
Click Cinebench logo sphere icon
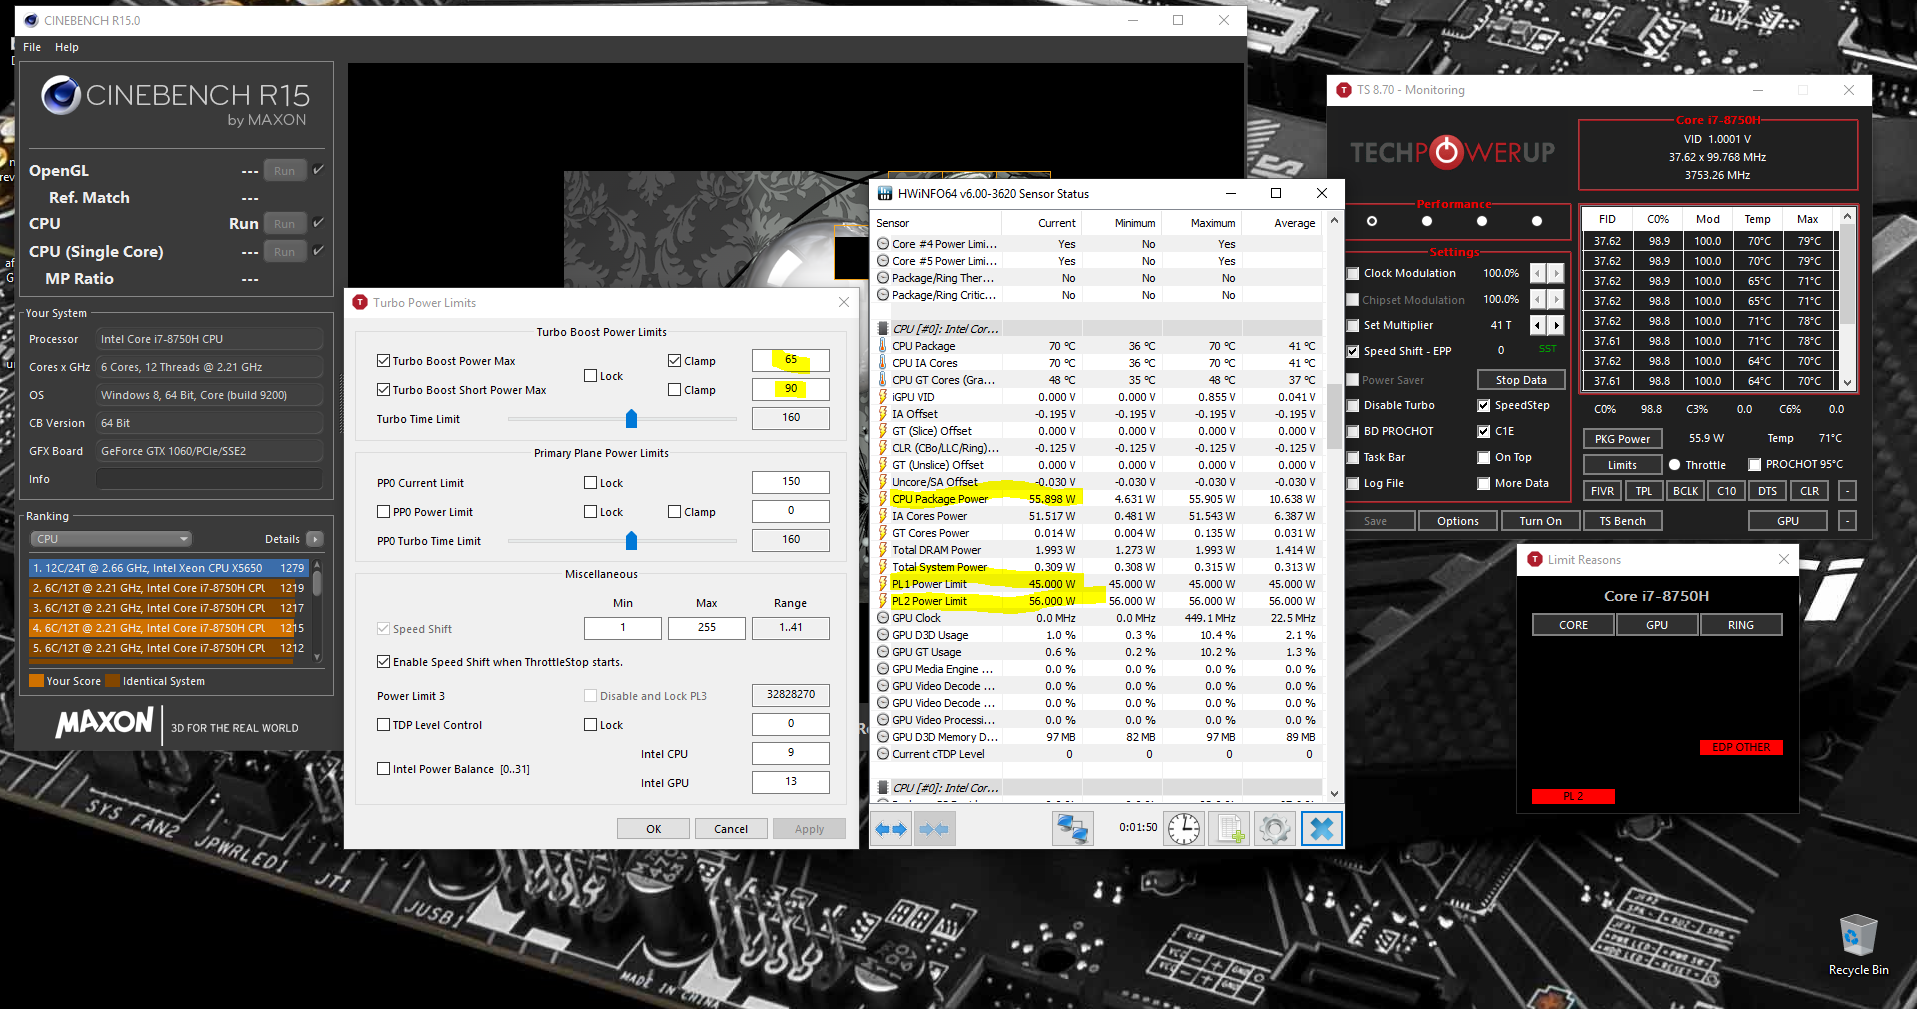tap(61, 96)
